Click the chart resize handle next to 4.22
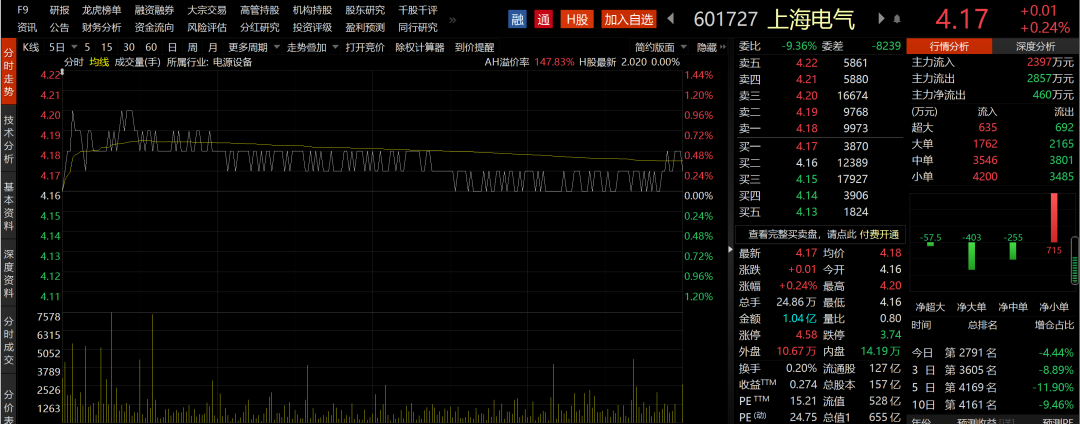 [x=63, y=73]
